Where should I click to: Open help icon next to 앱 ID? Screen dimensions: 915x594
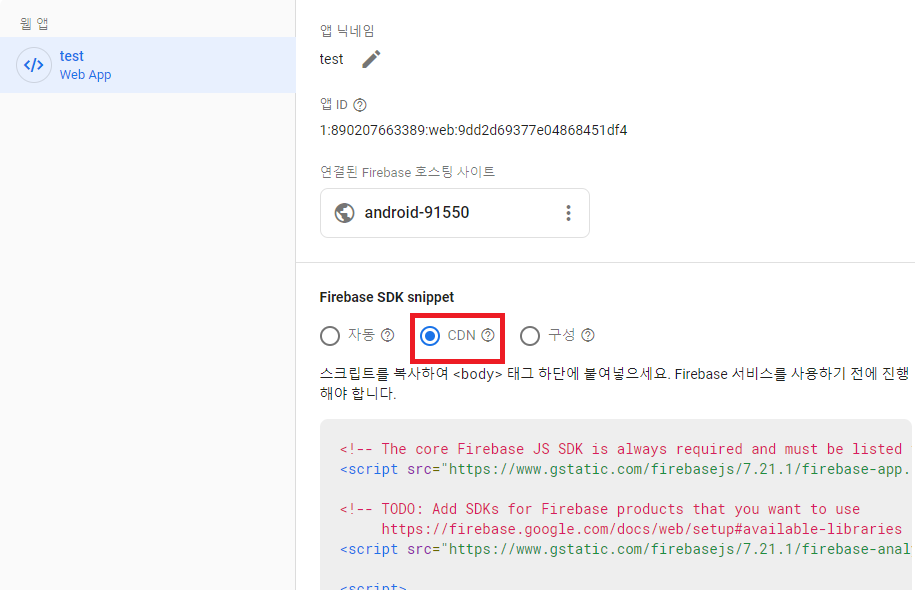(360, 105)
